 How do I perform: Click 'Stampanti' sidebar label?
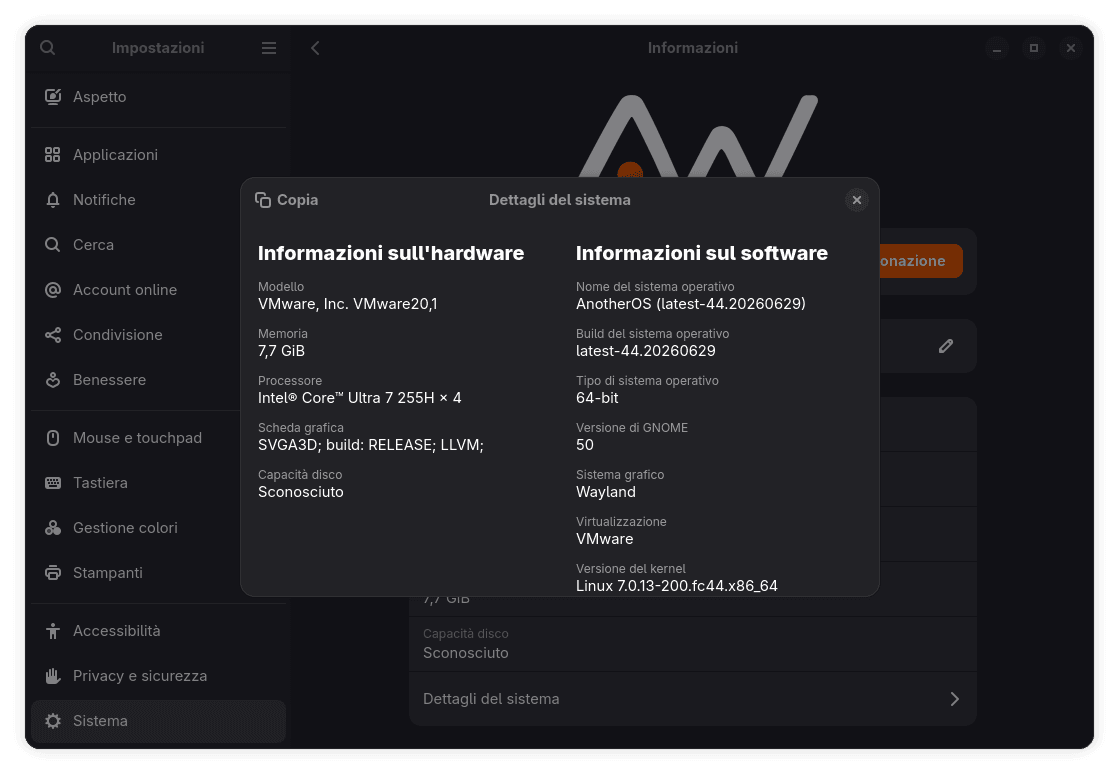click(x=108, y=573)
